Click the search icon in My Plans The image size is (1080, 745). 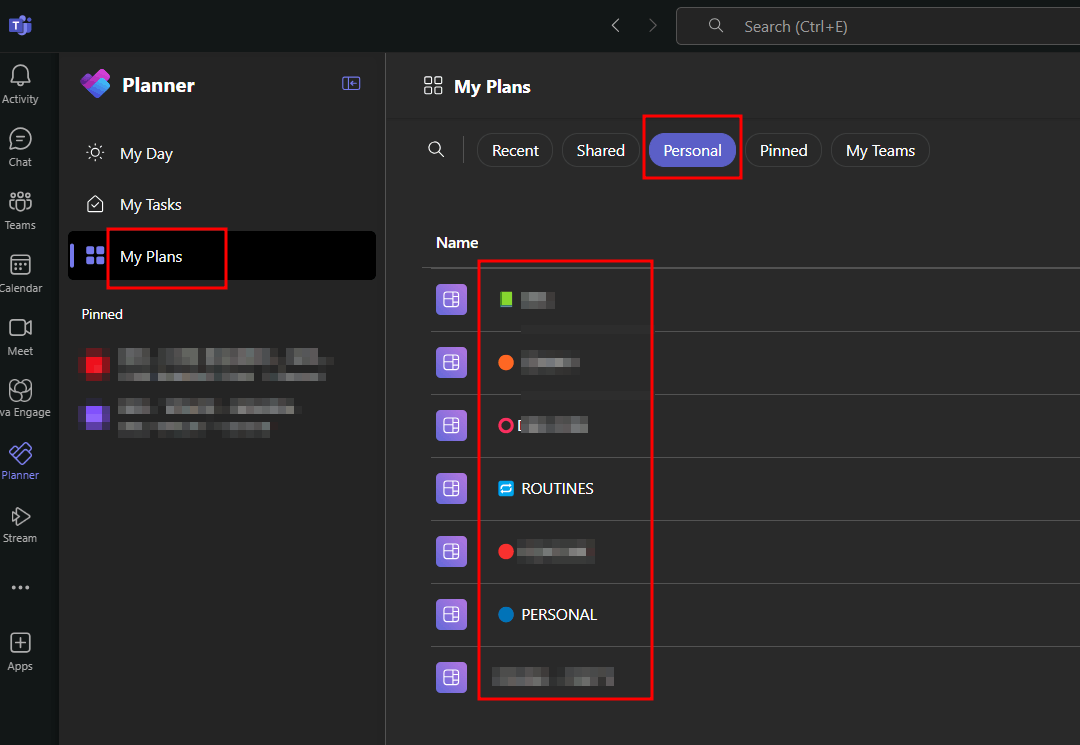click(436, 149)
